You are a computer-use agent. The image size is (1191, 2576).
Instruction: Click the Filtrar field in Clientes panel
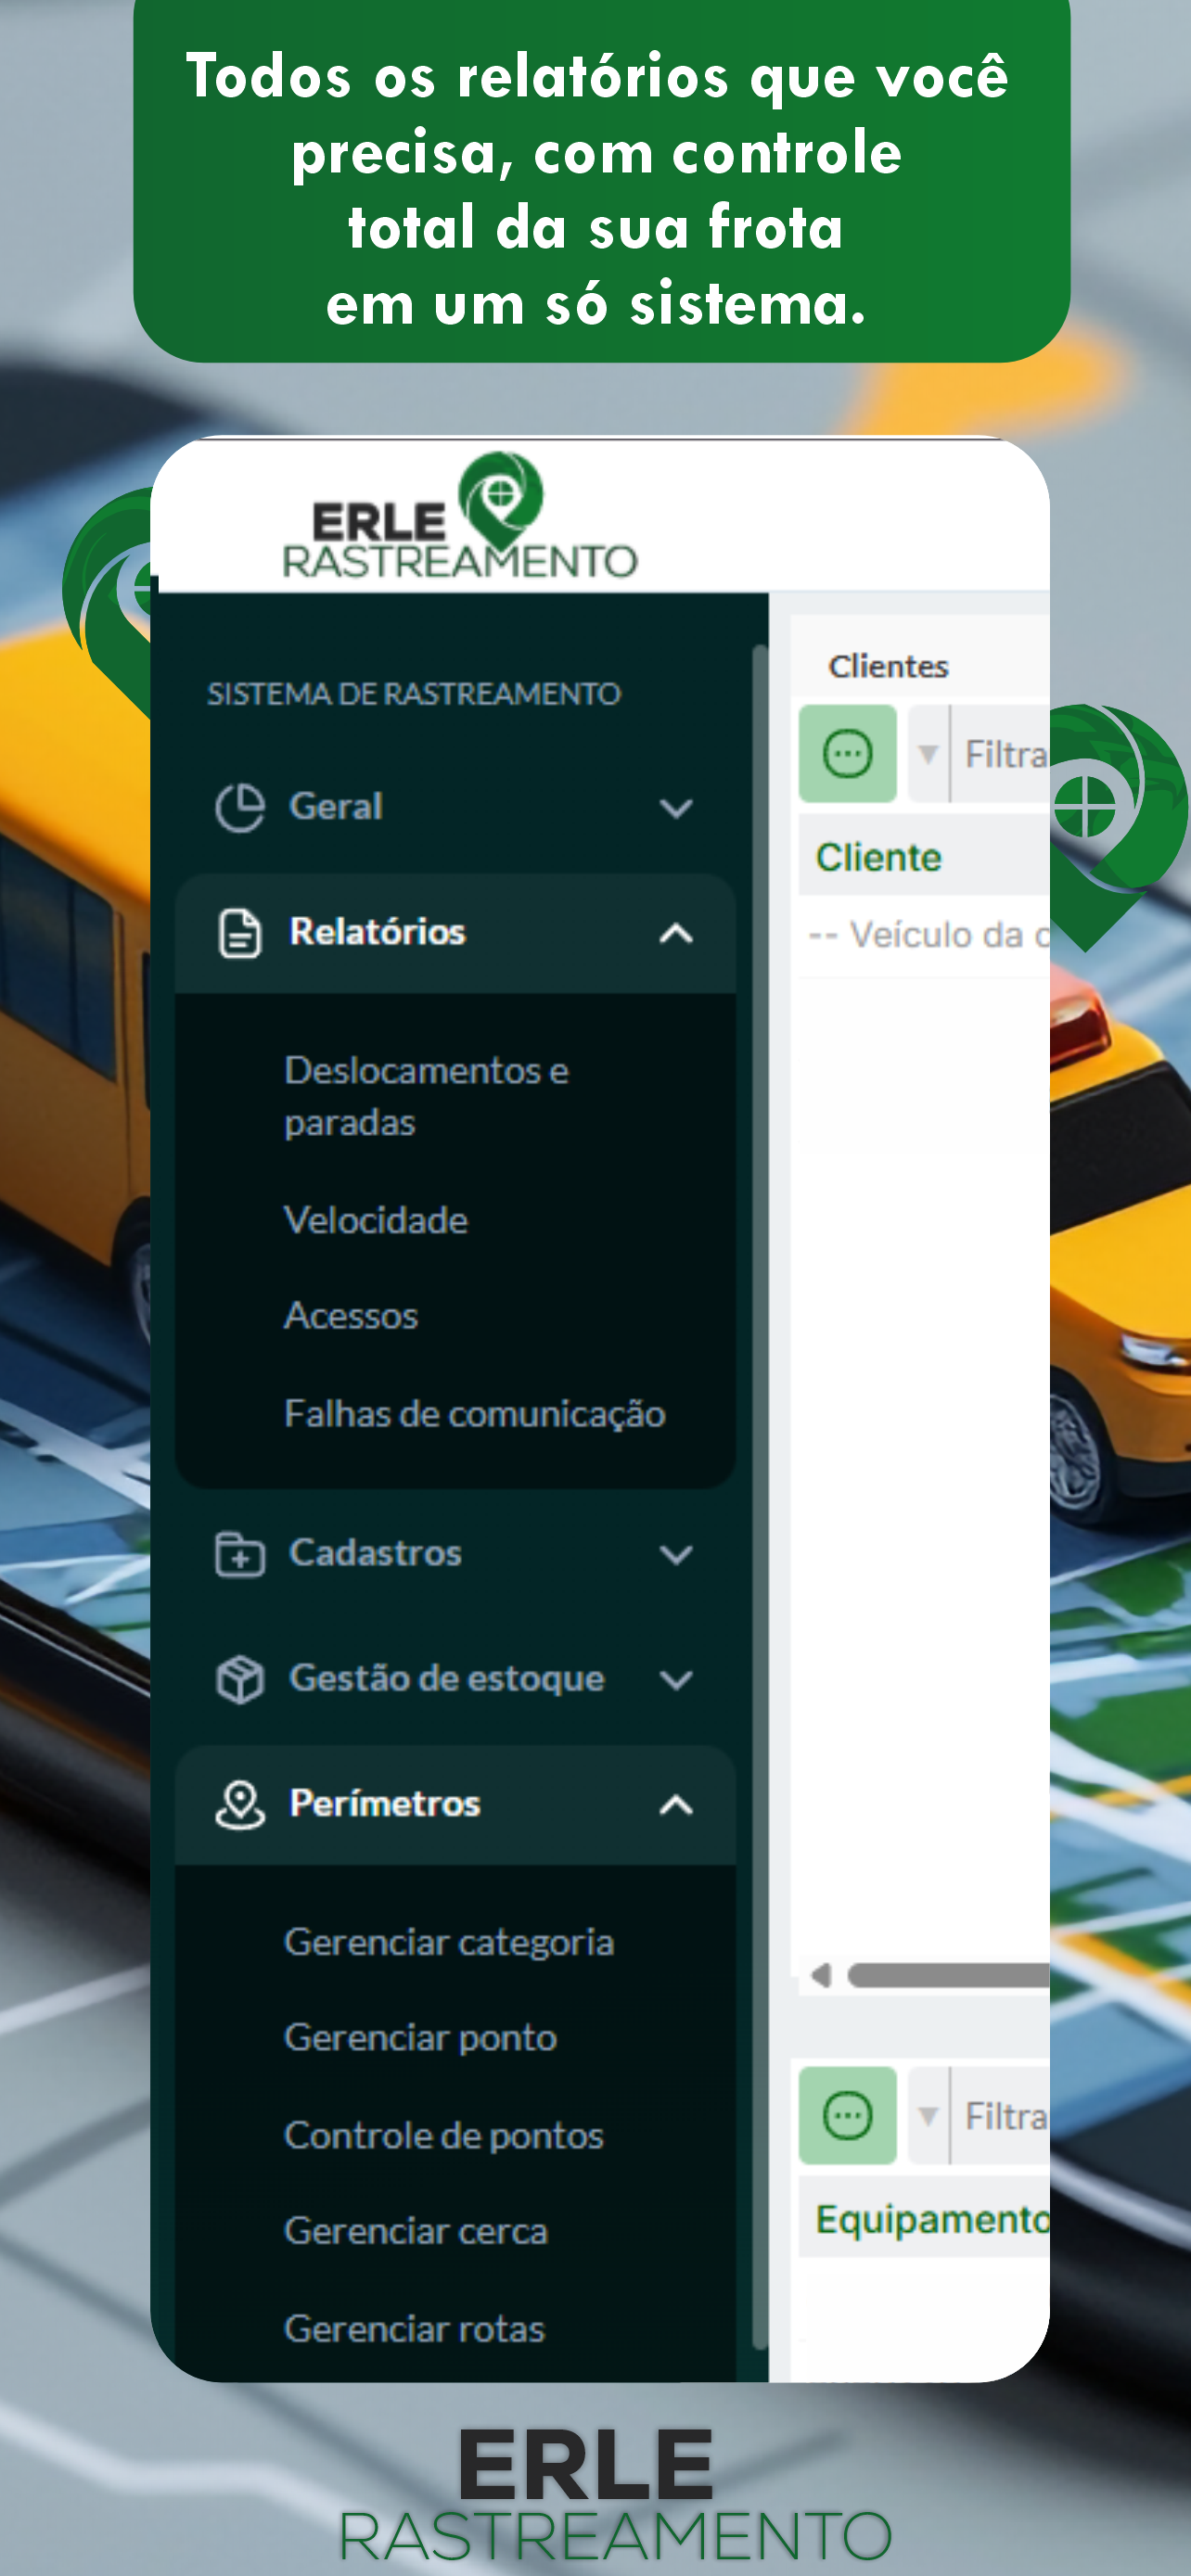pyautogui.click(x=1000, y=753)
